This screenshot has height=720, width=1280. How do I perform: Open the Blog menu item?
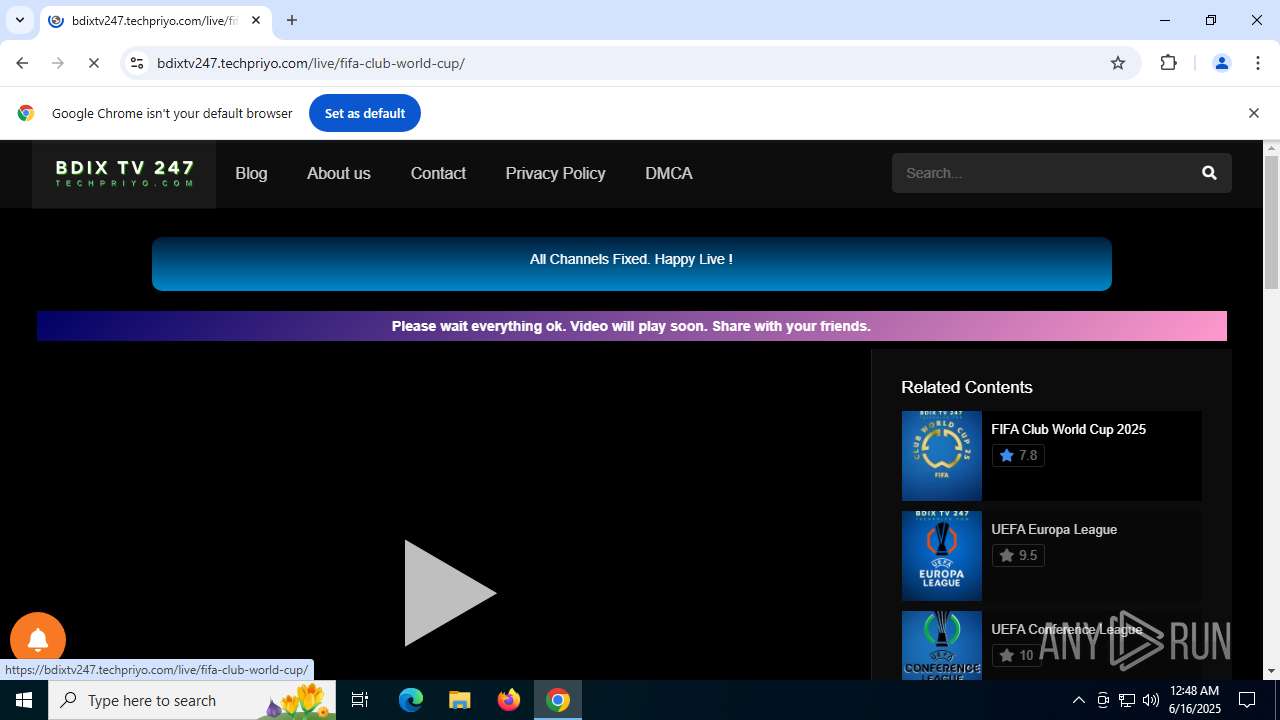tap(251, 173)
